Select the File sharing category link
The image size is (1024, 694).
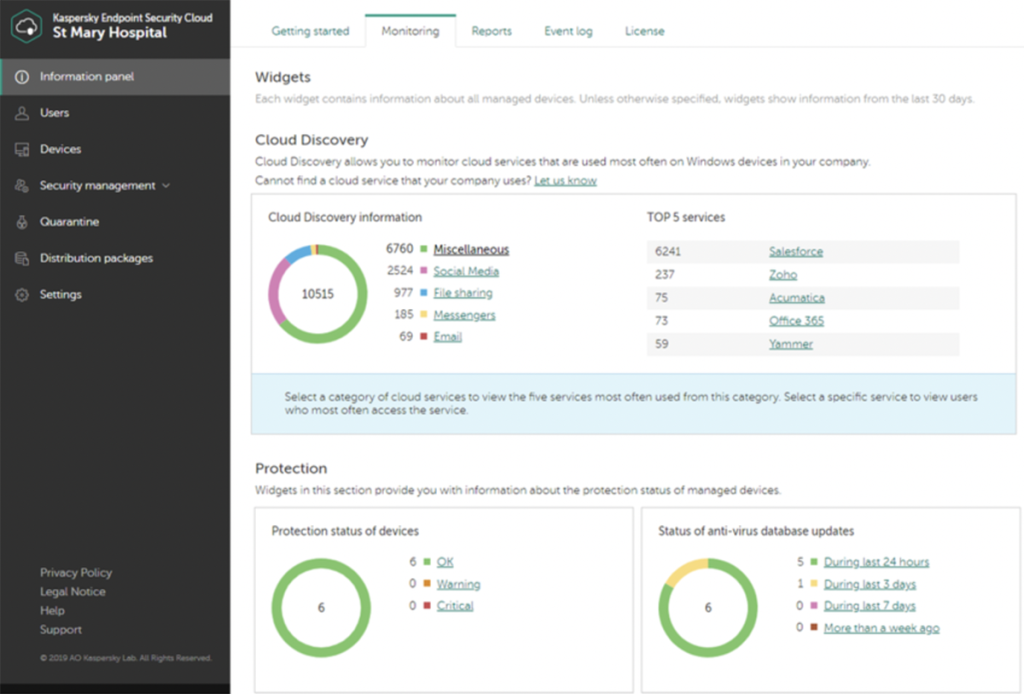coord(462,292)
